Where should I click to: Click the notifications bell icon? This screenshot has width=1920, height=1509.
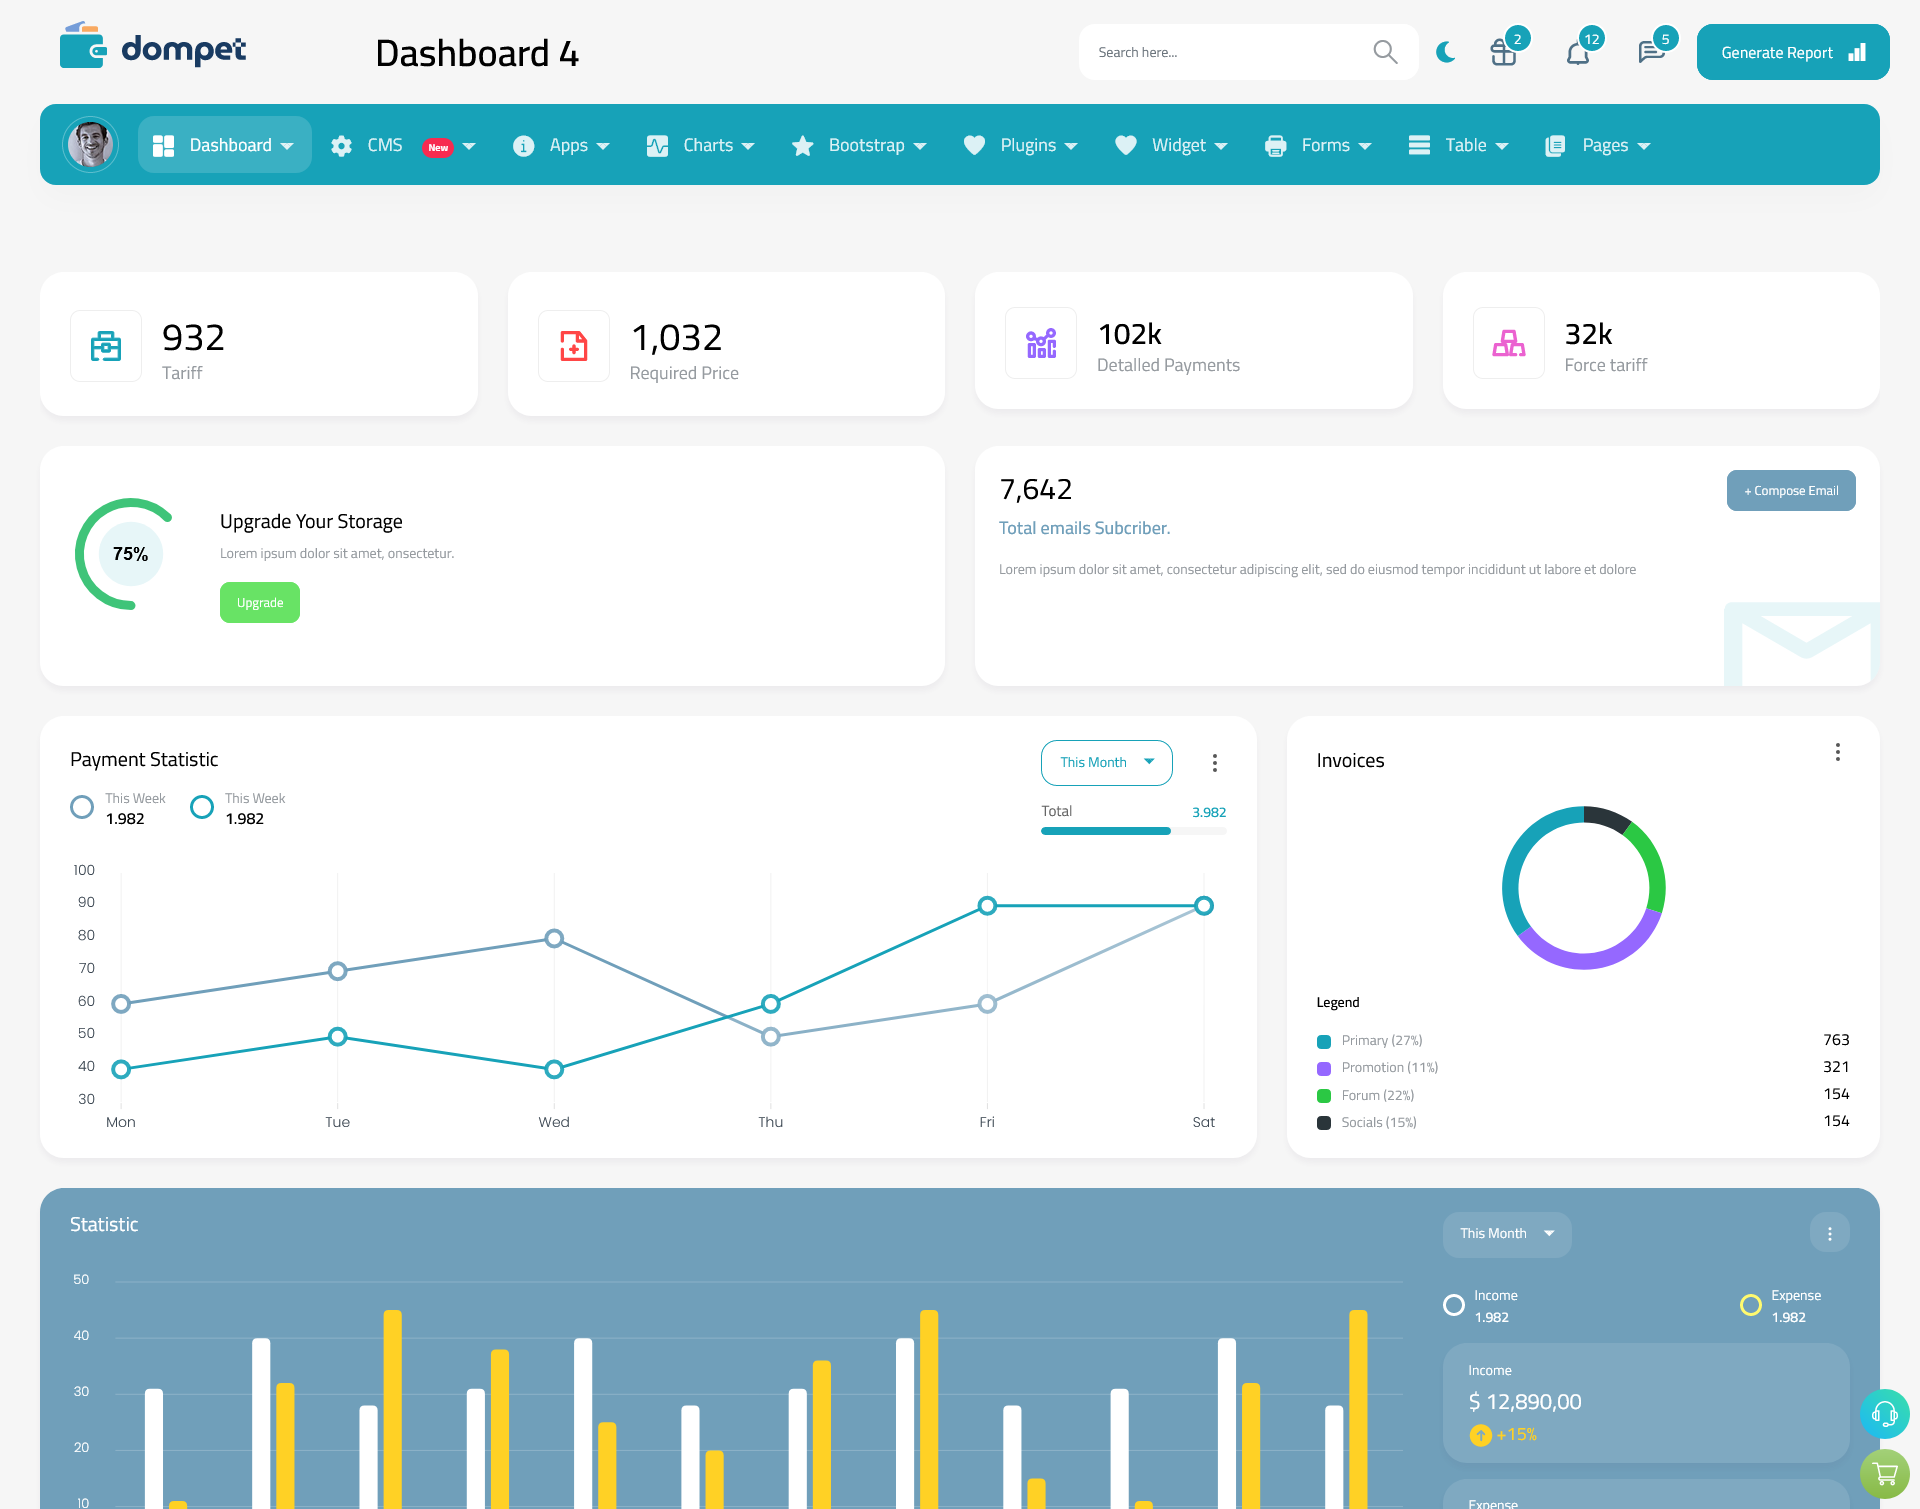tap(1577, 51)
